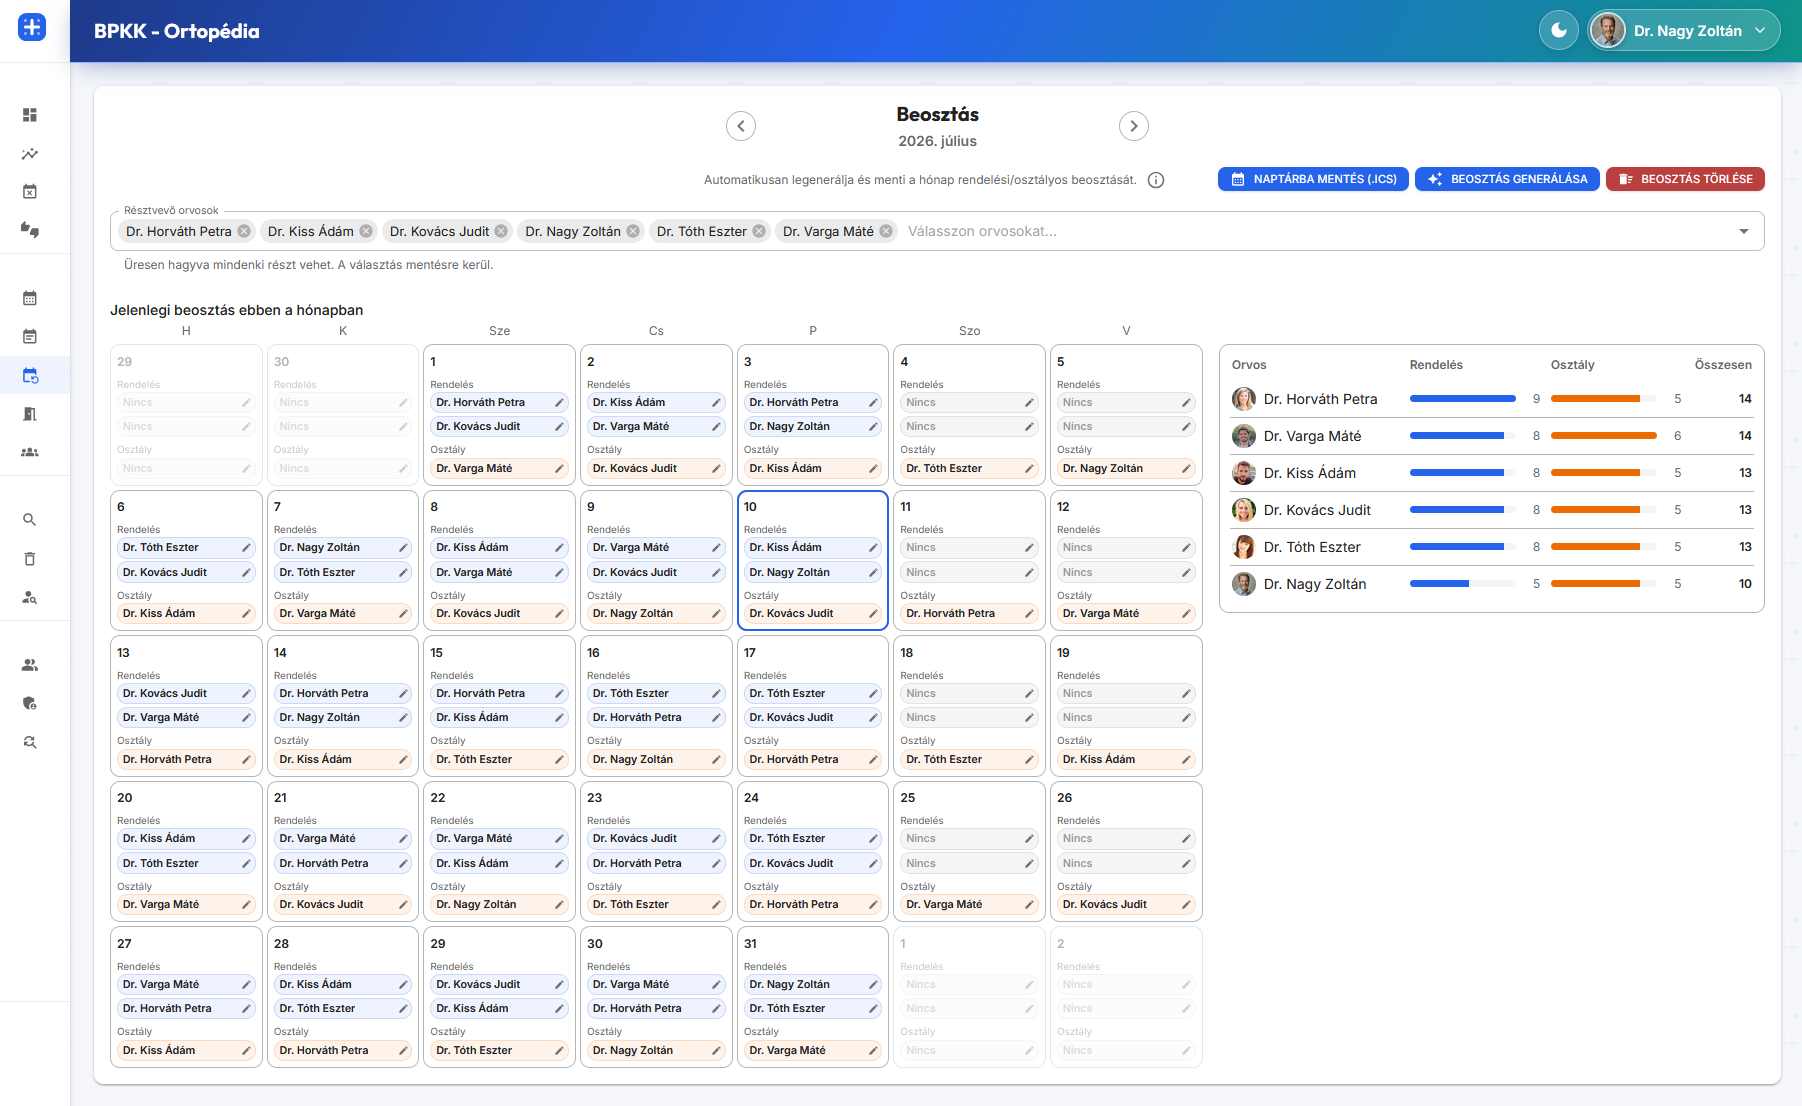Open the analytics chart icon in sidebar
This screenshot has width=1802, height=1106.
point(30,154)
